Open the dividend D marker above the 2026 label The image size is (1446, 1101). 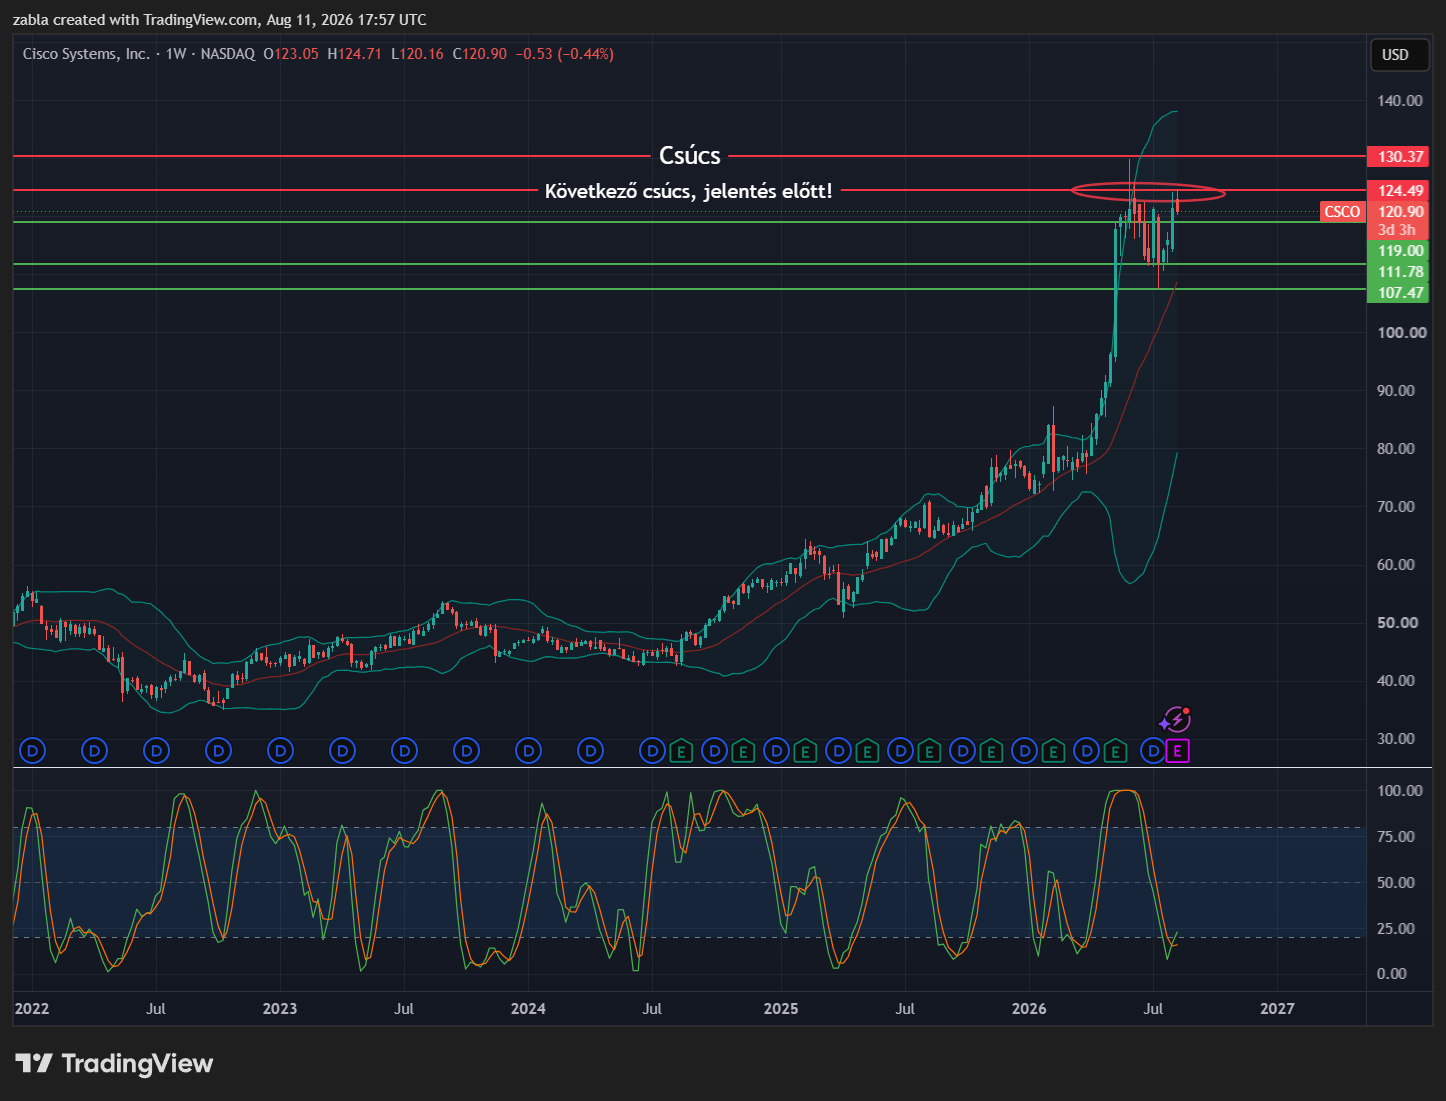pos(1024,750)
